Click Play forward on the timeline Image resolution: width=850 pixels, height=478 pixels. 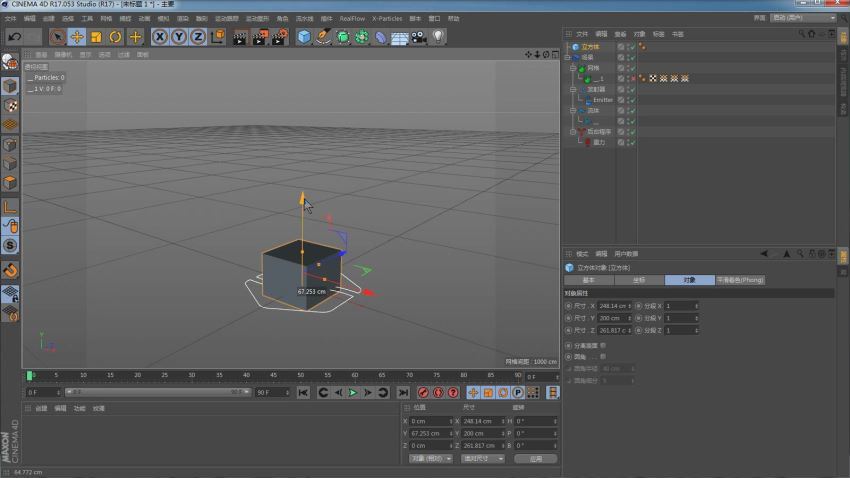353,392
